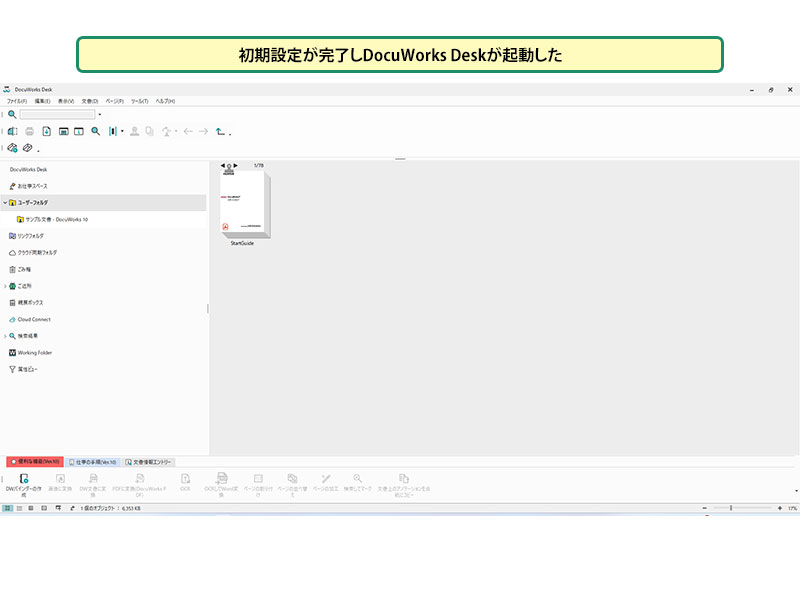Click the back arrow in toolbar
The height and width of the screenshot is (600, 800).
click(188, 131)
